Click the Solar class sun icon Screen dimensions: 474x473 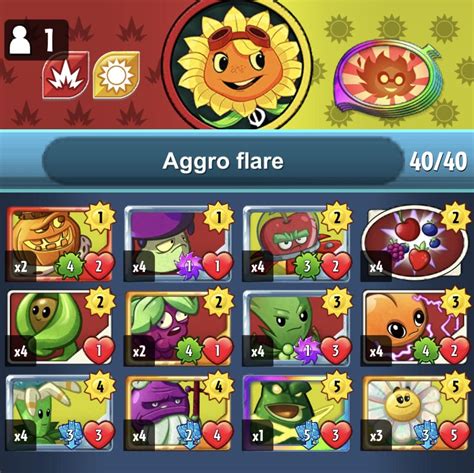pos(116,75)
